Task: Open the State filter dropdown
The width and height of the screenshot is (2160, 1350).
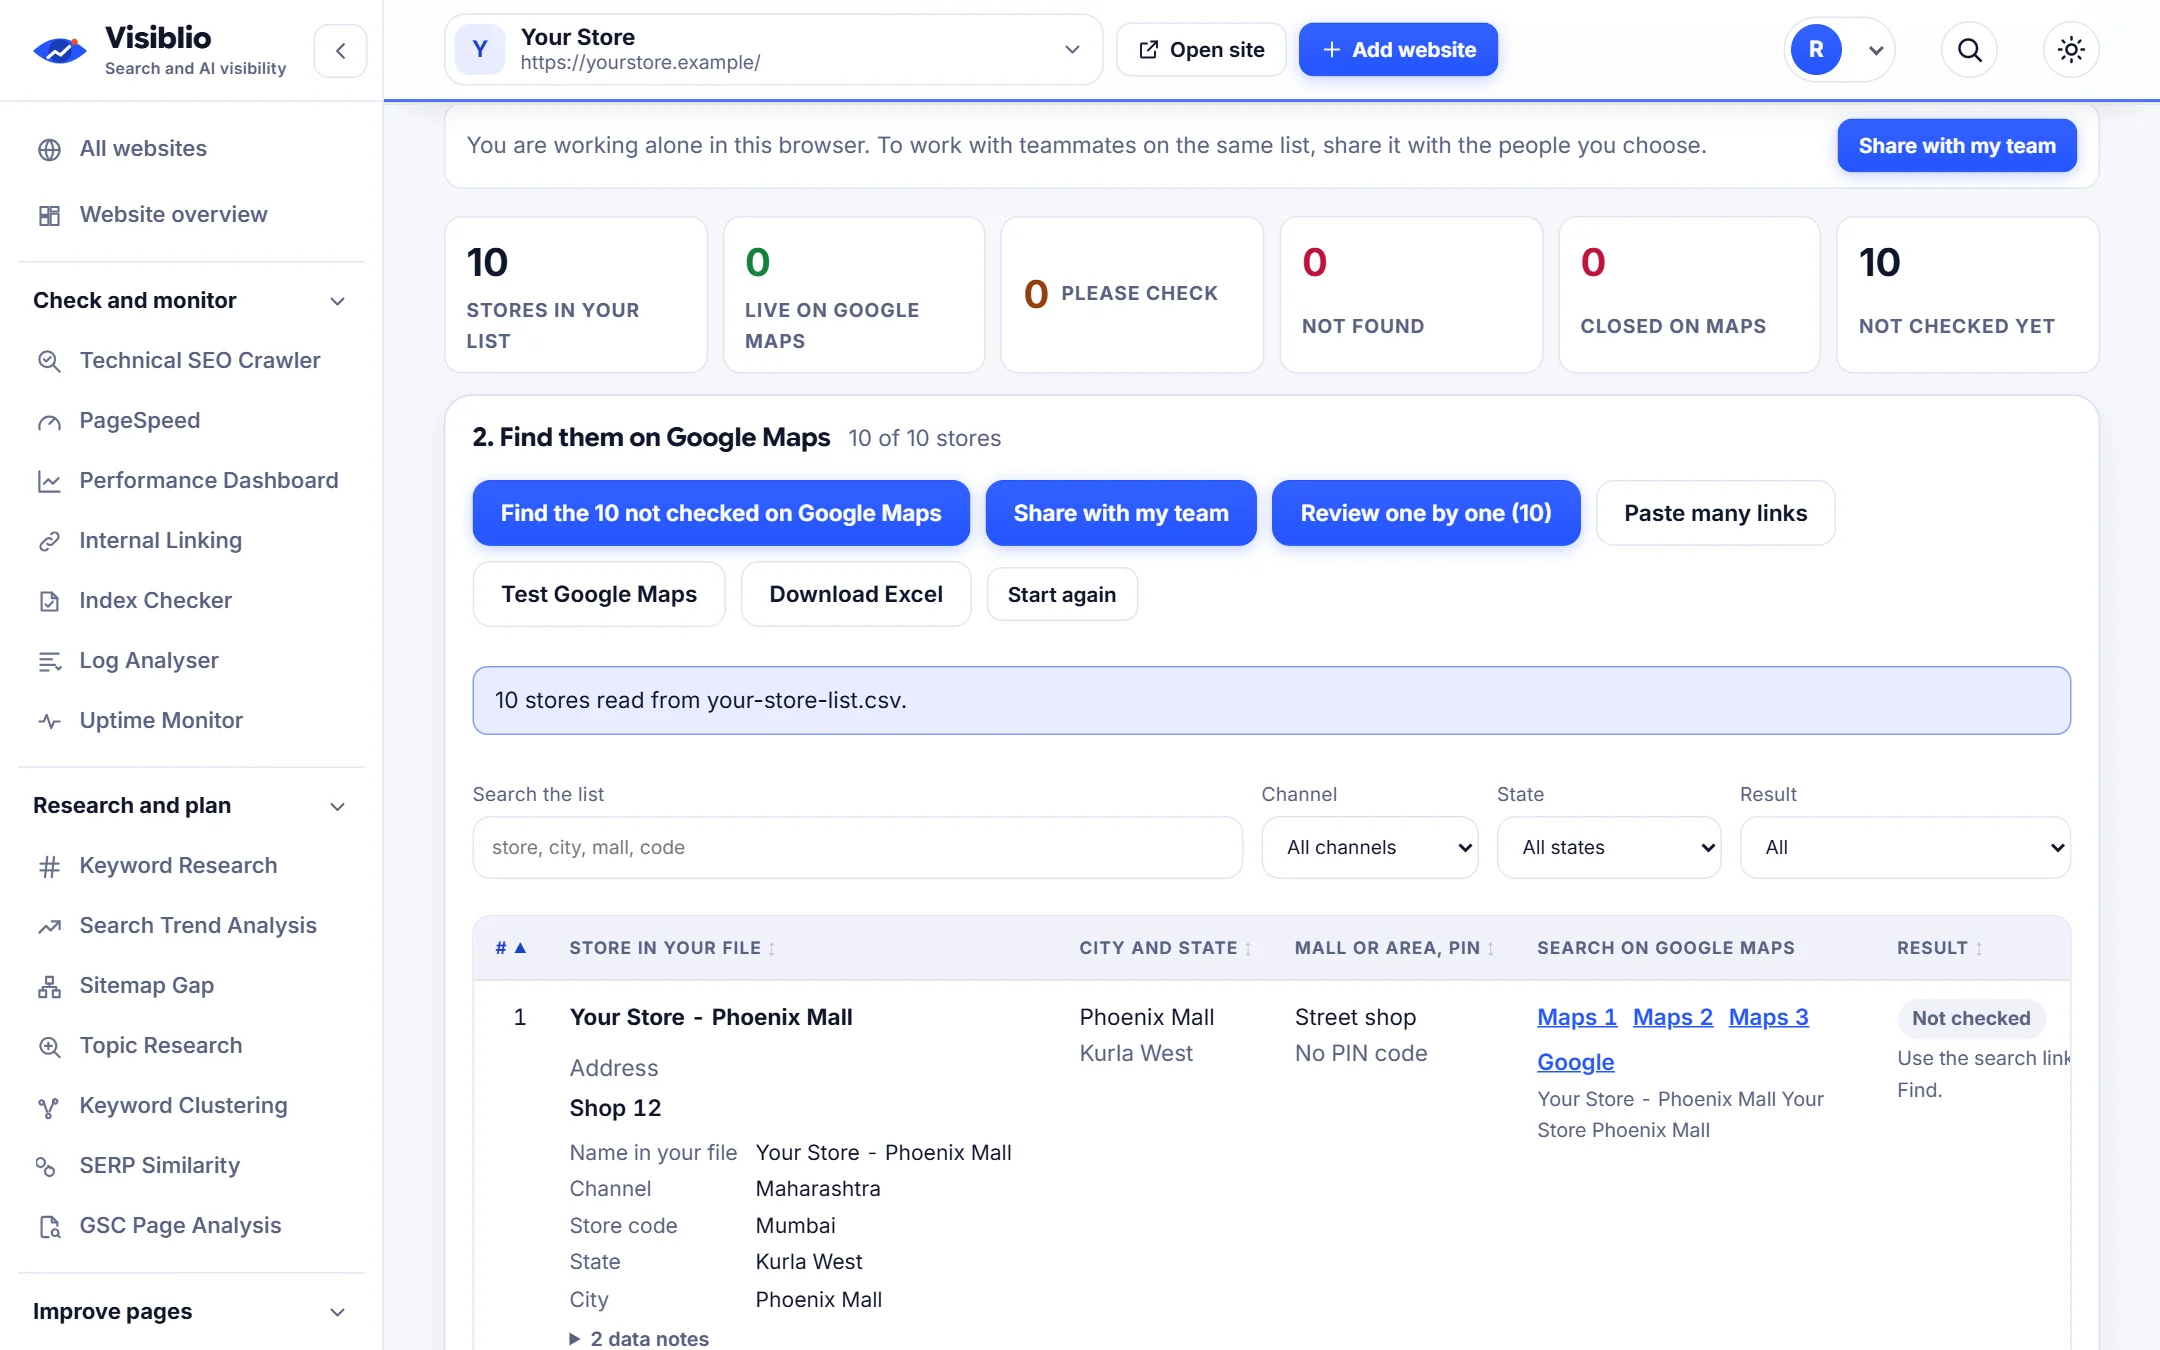Action: [x=1608, y=847]
